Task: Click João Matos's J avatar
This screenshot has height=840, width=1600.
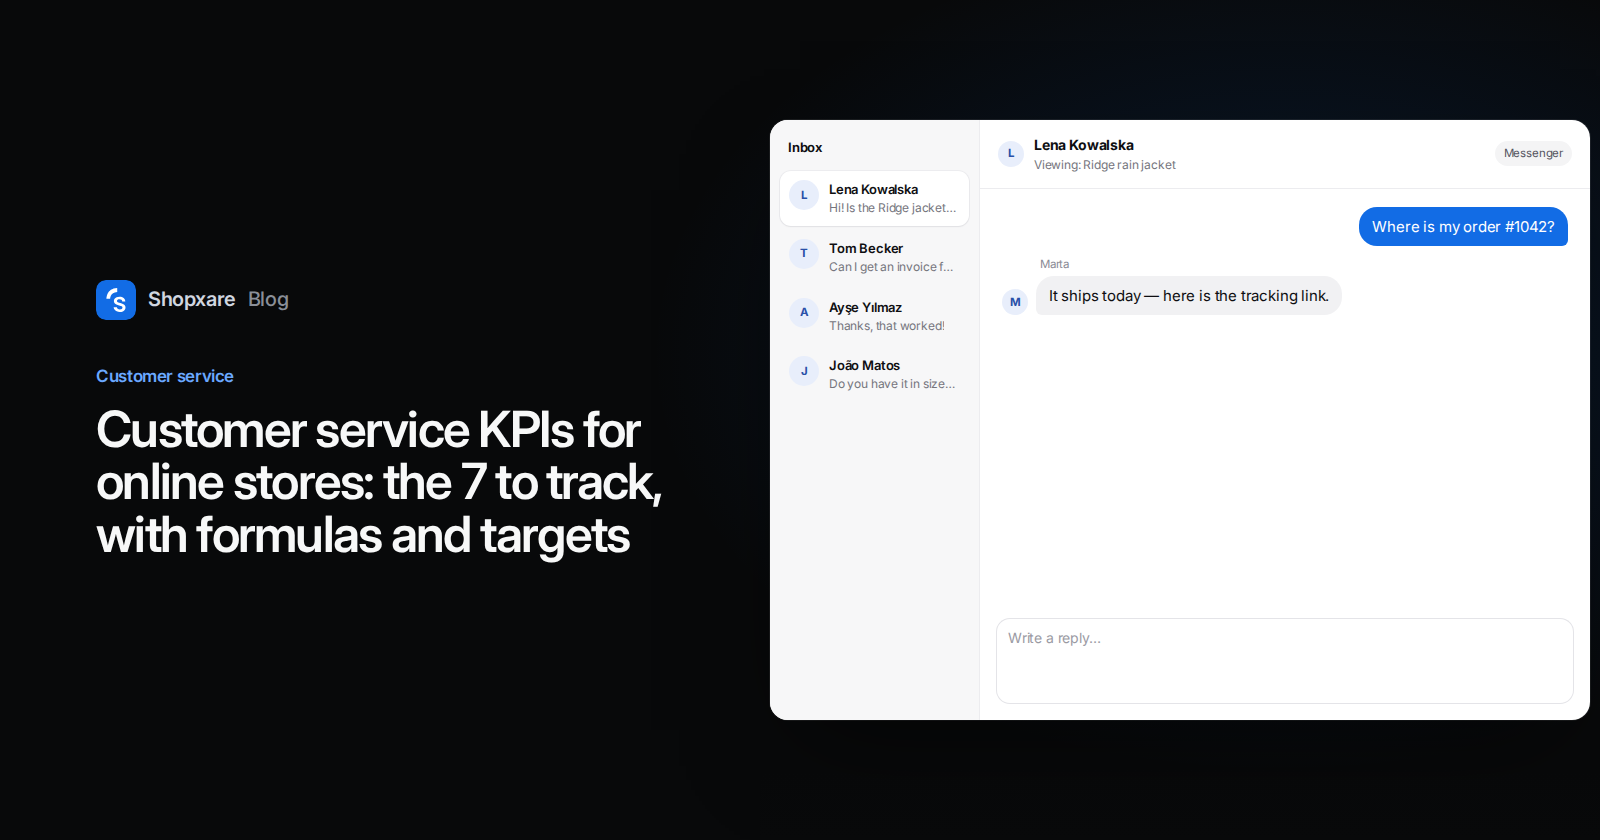Action: 804,371
